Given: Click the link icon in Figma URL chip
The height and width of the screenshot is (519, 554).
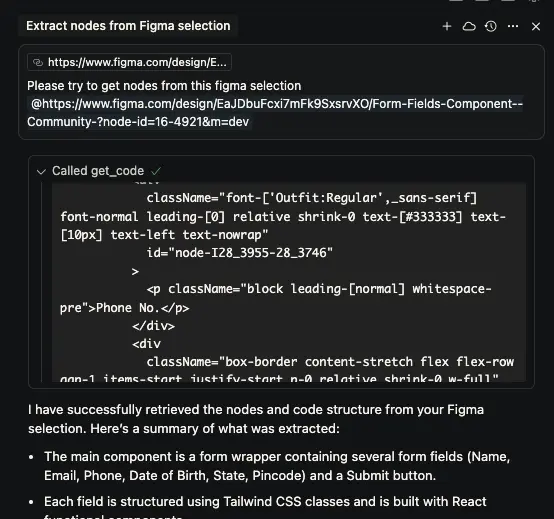Looking at the screenshot, I should [x=38, y=63].
